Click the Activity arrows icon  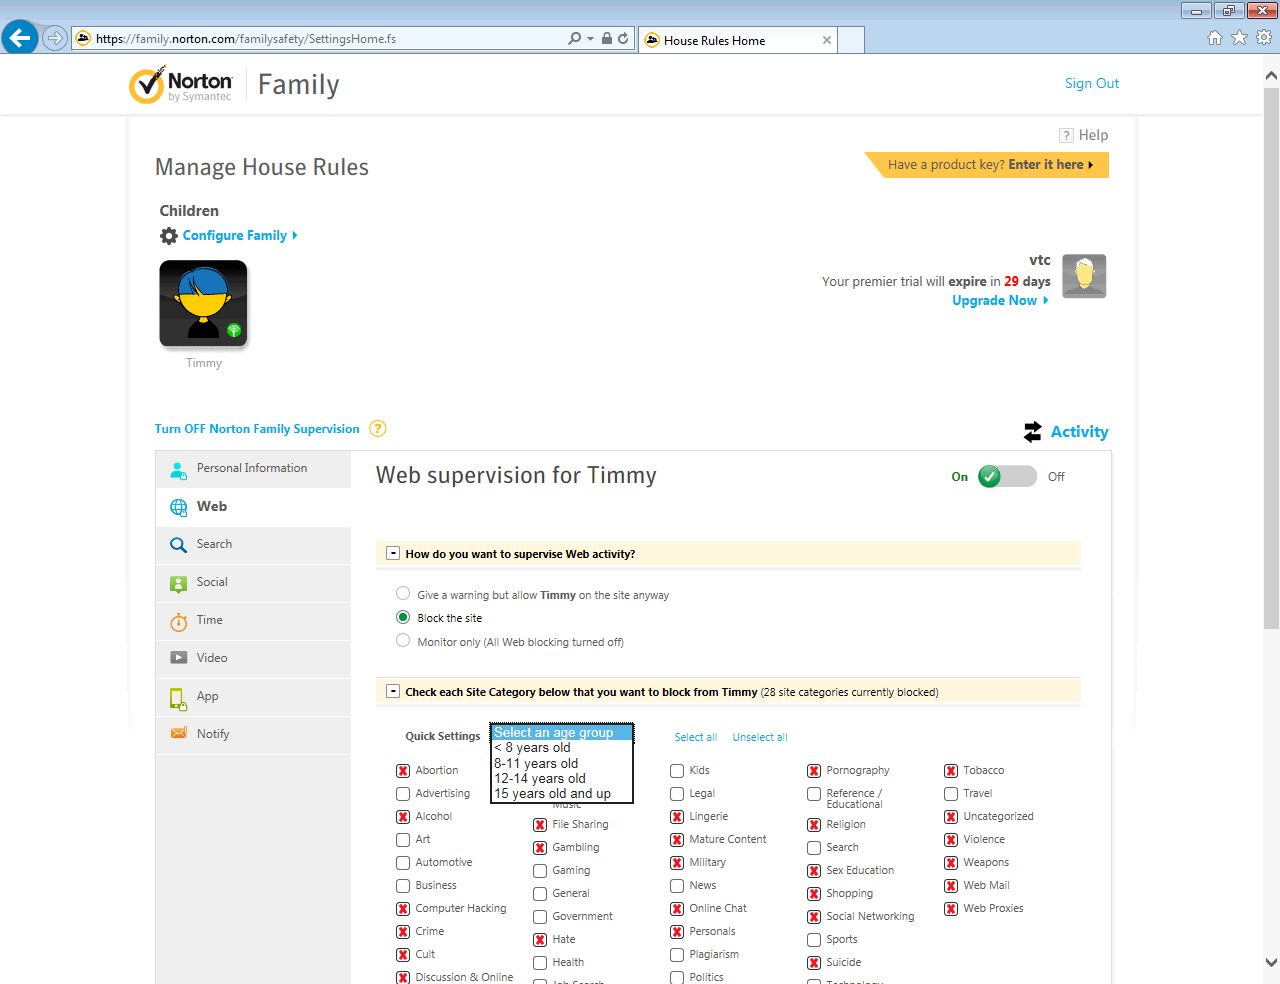[x=1033, y=432]
